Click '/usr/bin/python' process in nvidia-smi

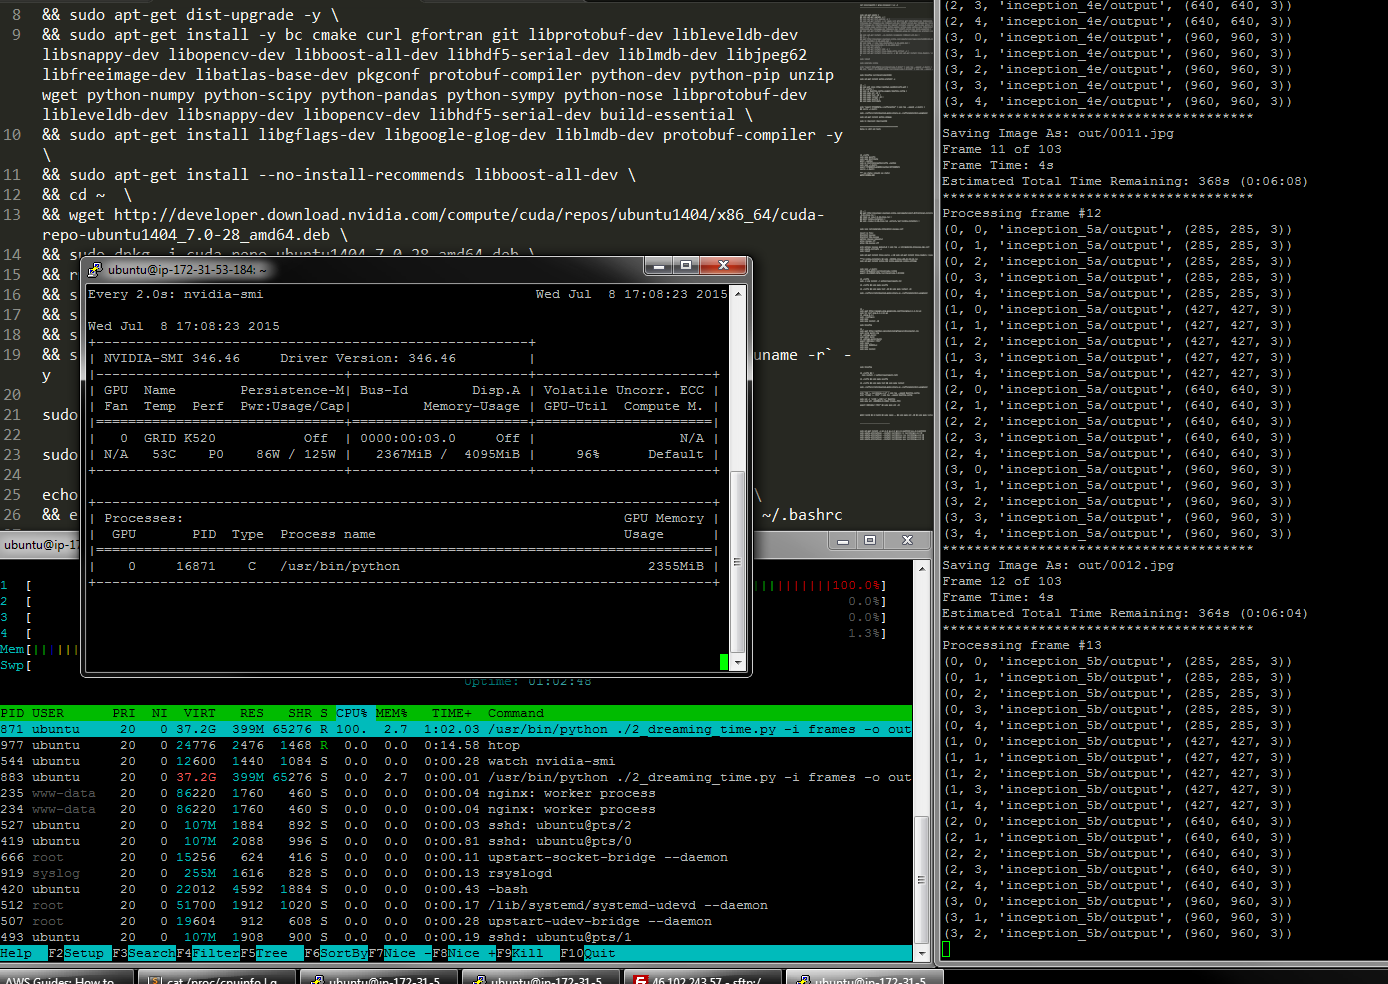coord(340,566)
